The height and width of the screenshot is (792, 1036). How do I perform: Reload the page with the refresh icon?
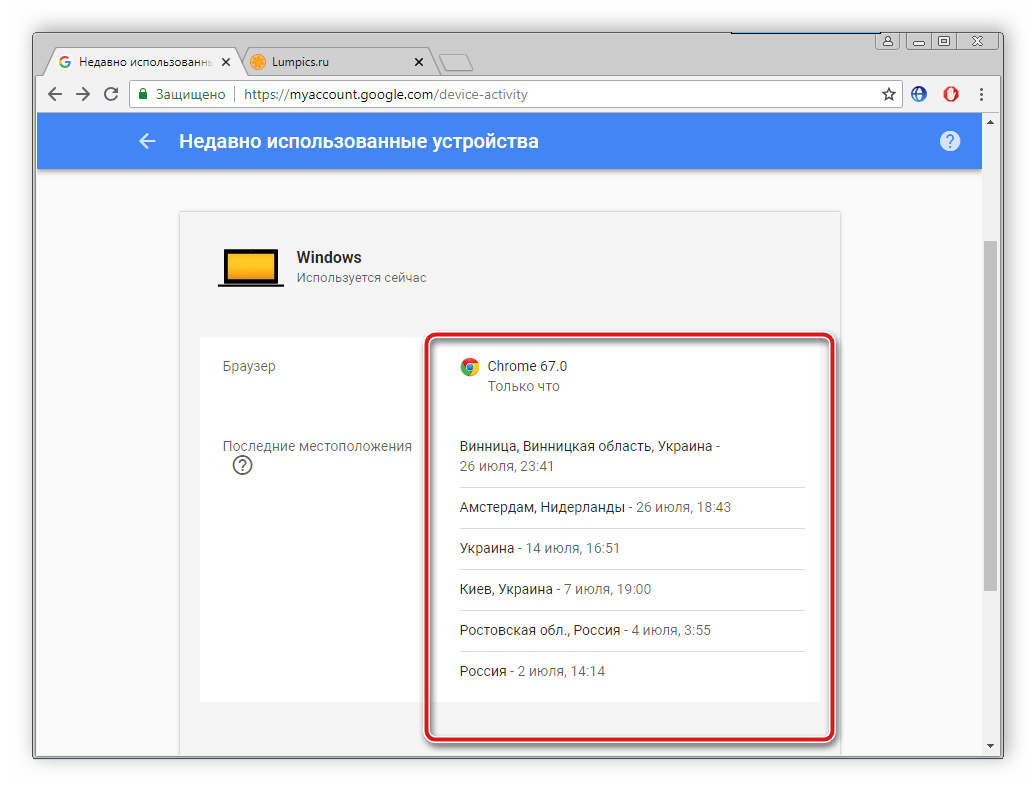[111, 94]
